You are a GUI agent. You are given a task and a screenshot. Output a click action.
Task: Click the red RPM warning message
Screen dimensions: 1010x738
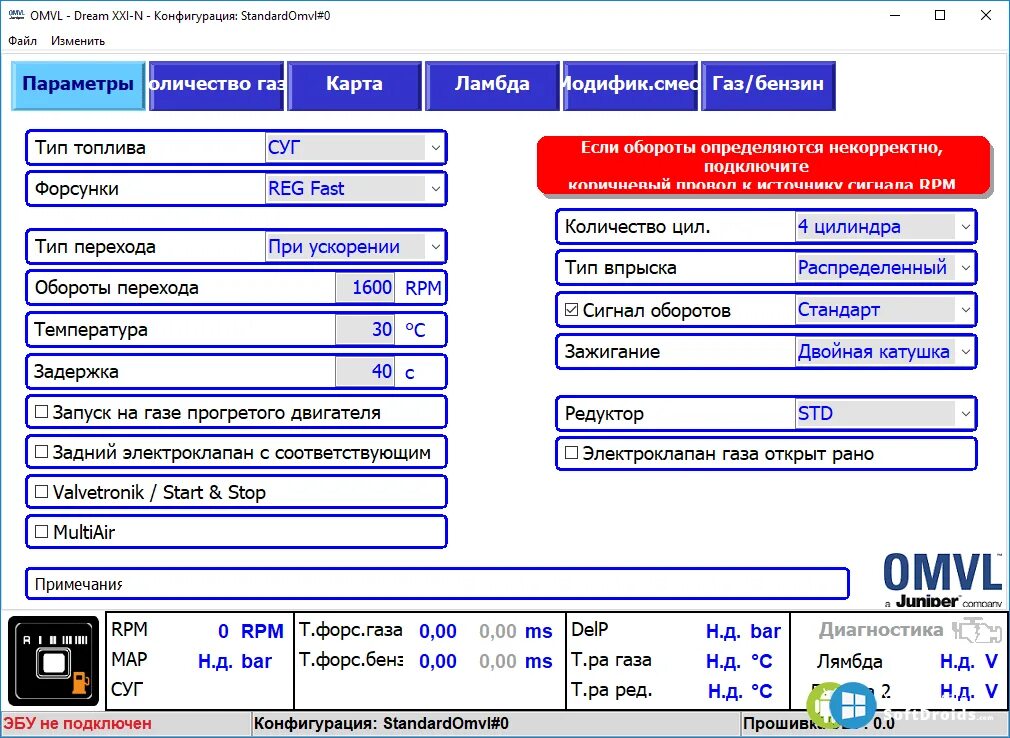tap(763, 165)
